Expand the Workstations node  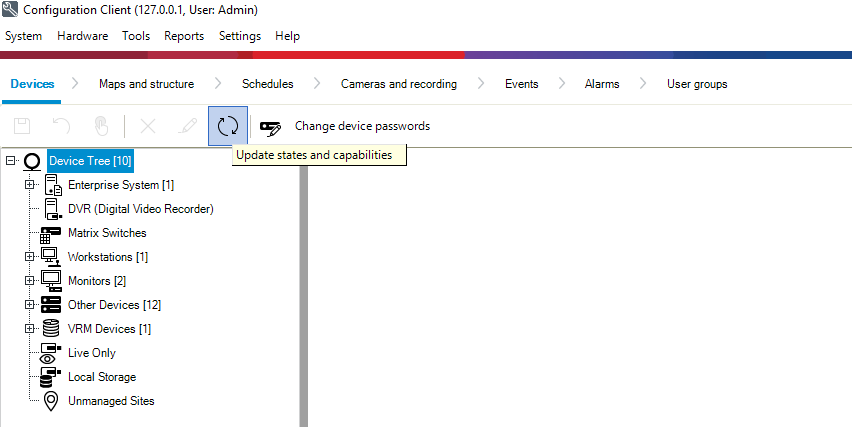29,256
